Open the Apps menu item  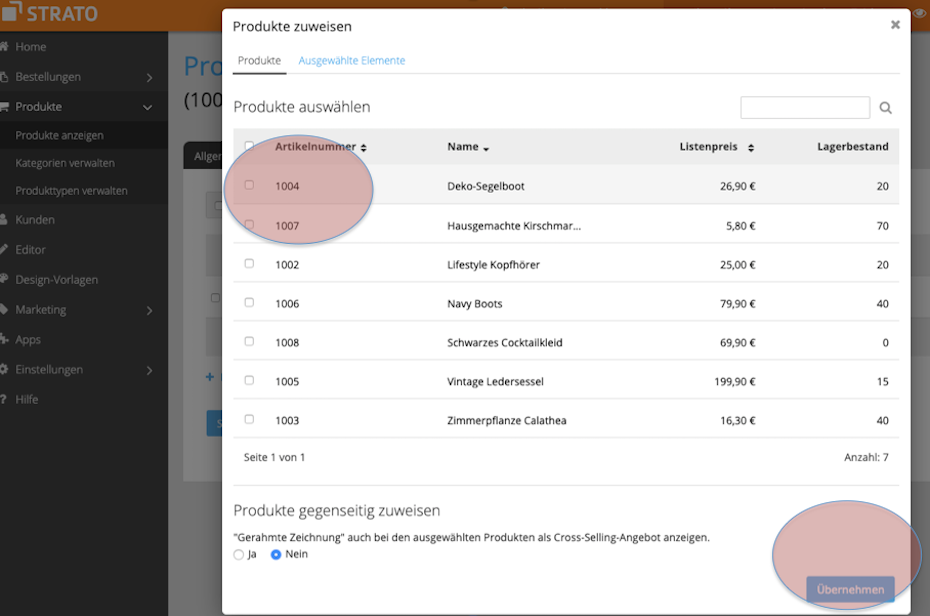click(x=28, y=340)
